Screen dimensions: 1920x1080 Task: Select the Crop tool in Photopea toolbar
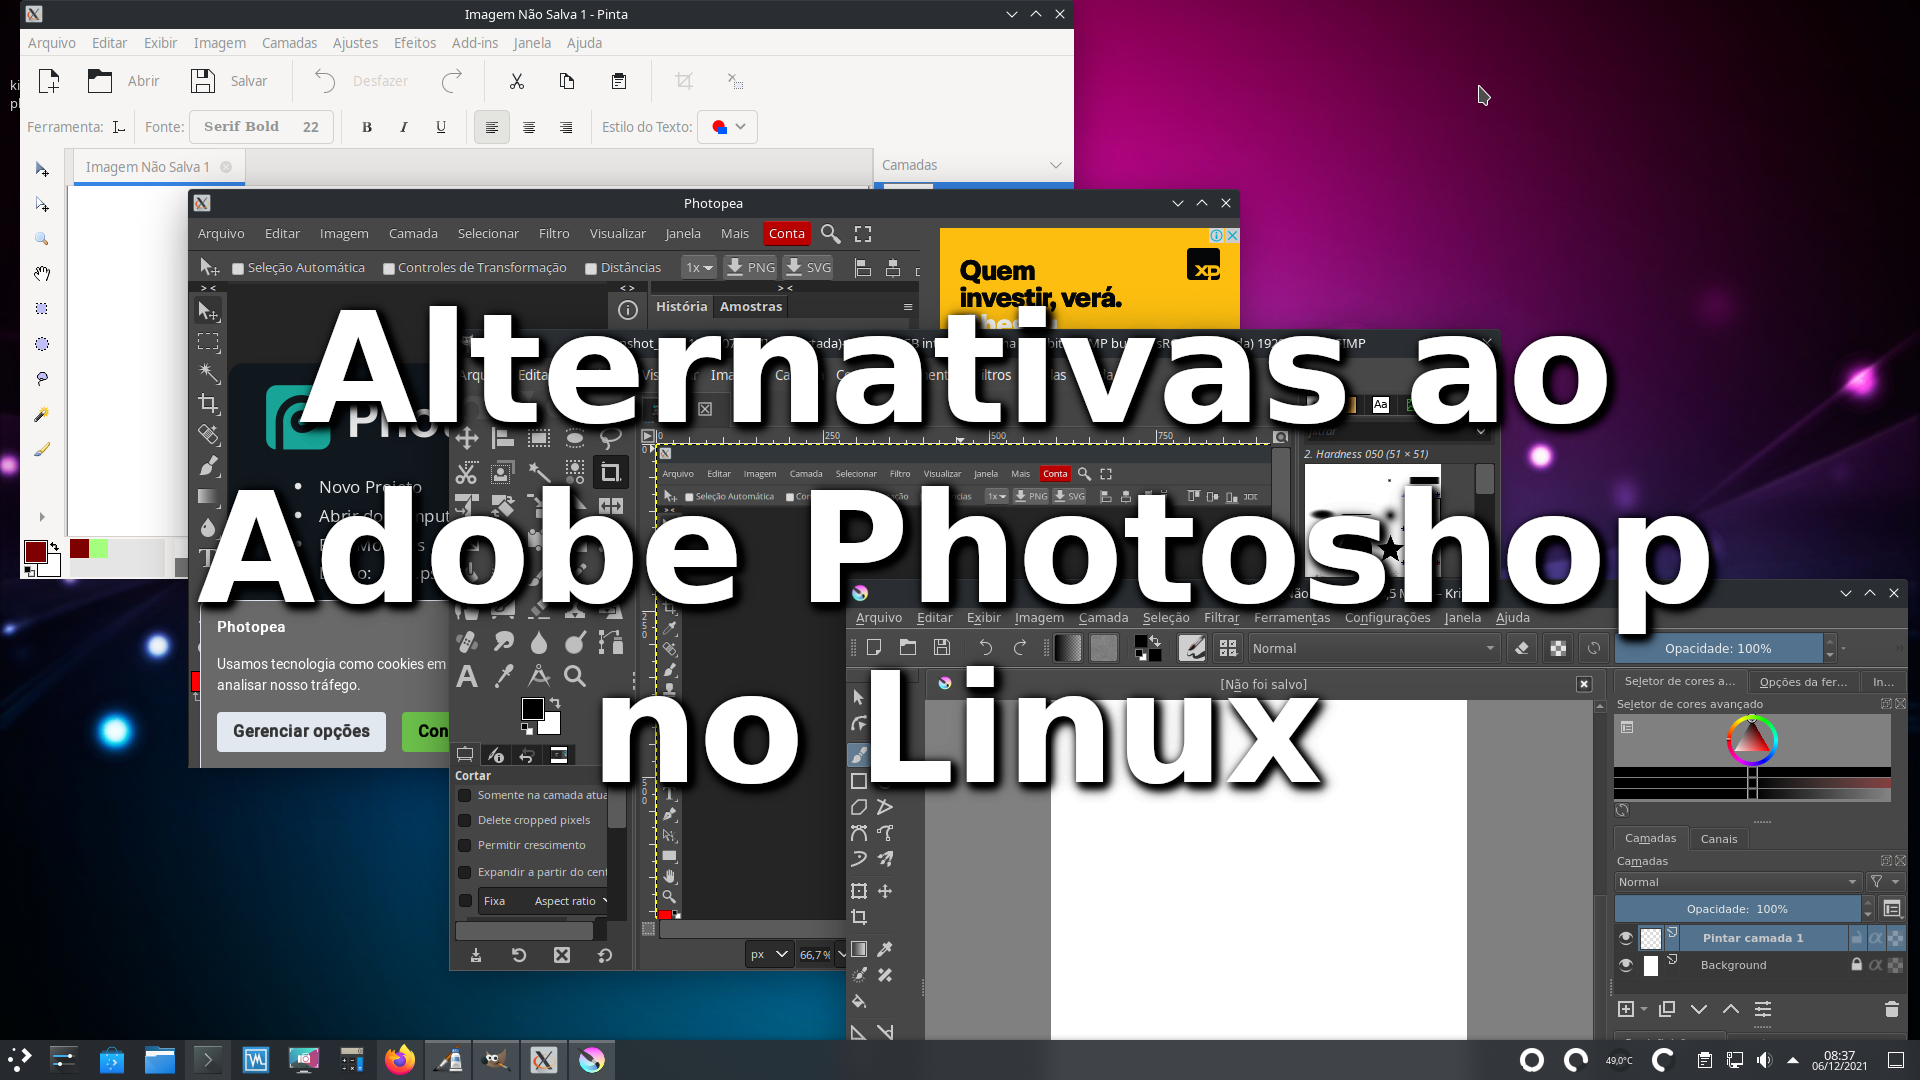click(208, 404)
